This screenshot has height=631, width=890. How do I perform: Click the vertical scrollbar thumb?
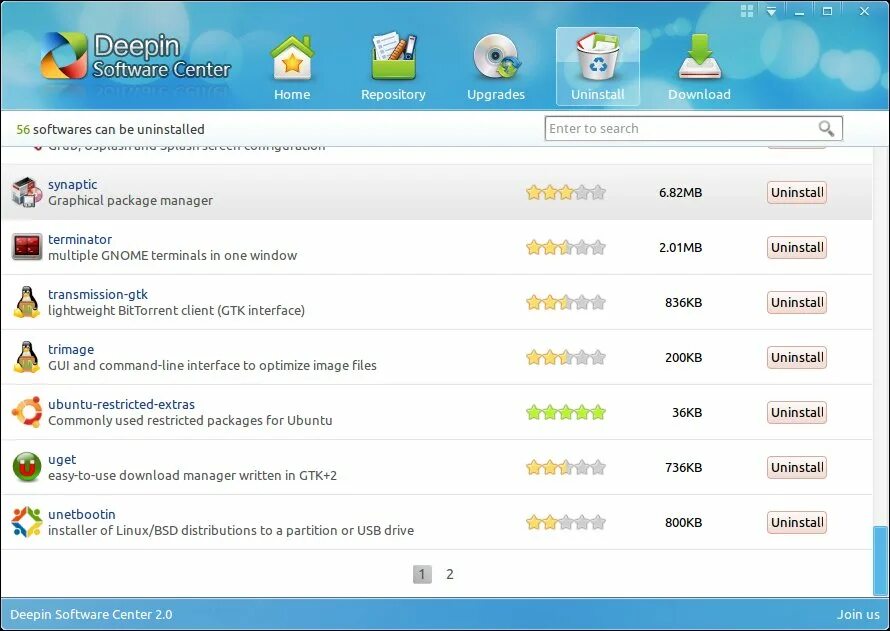pyautogui.click(x=880, y=561)
